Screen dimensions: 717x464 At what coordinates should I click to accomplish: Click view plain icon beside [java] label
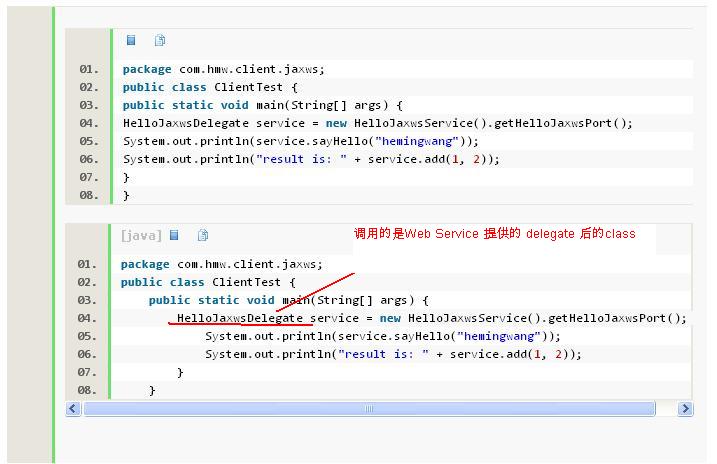coord(174,235)
